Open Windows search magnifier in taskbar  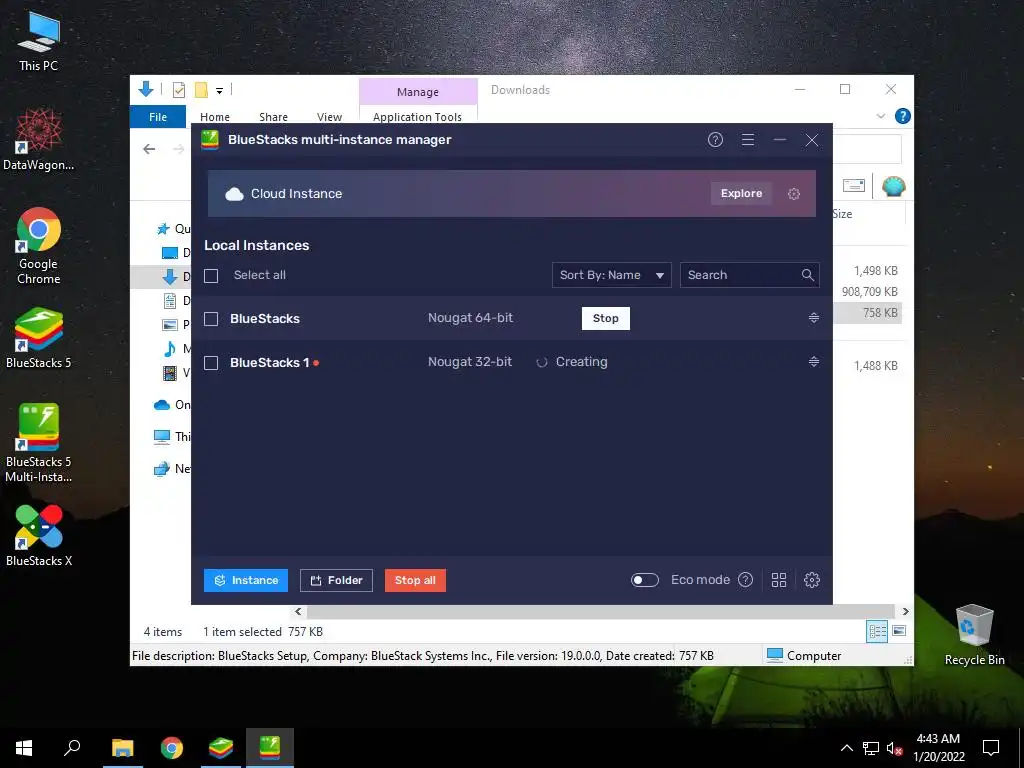[x=72, y=748]
